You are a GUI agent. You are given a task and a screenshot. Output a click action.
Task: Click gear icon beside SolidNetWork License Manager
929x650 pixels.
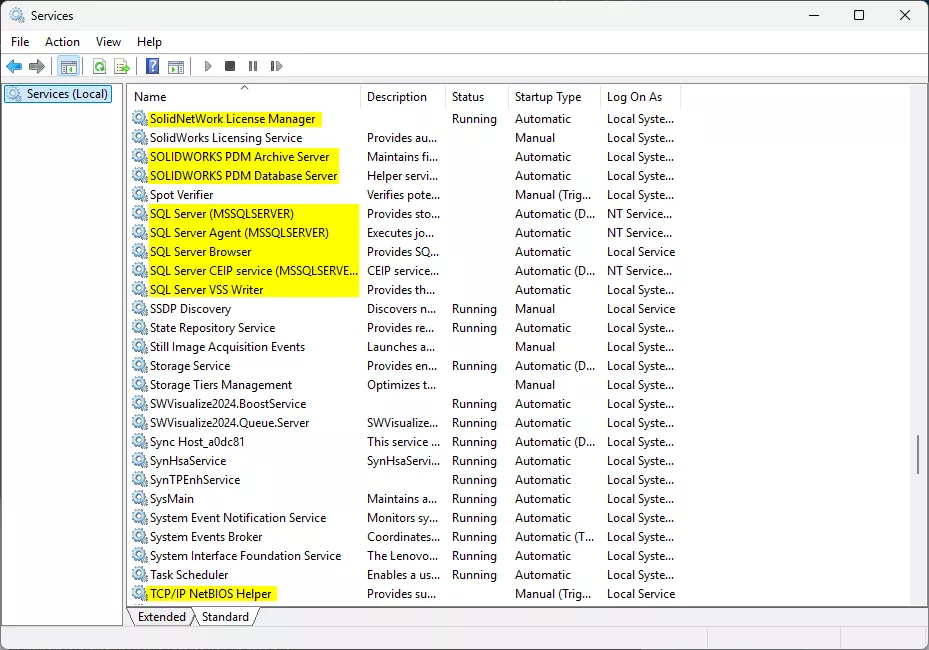pos(139,119)
